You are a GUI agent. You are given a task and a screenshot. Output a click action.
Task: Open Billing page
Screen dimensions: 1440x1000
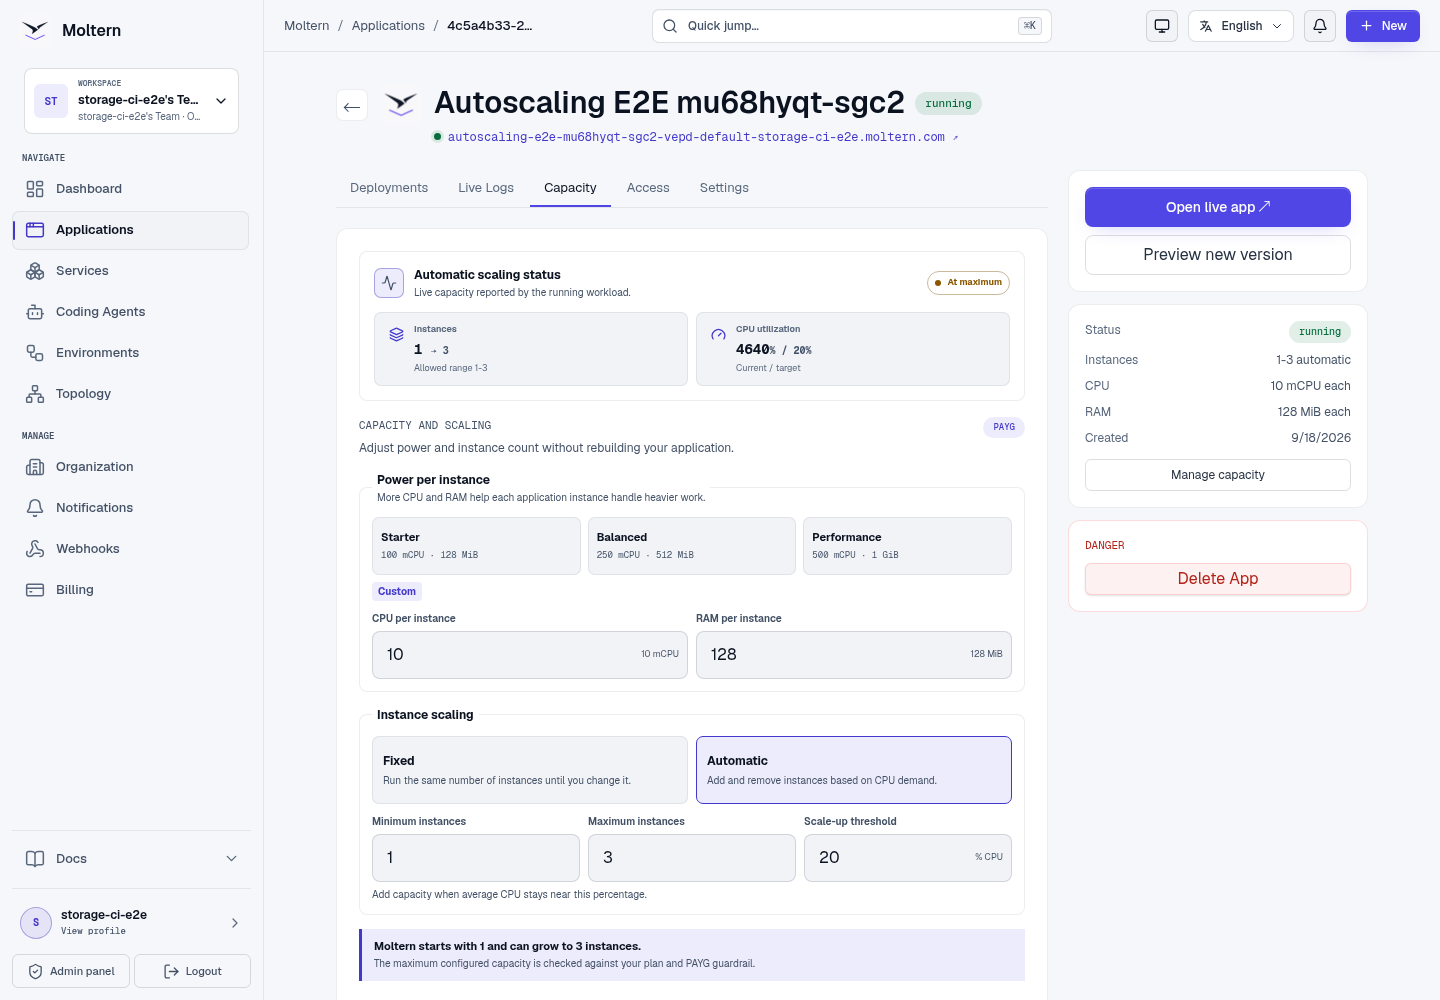[130, 590]
